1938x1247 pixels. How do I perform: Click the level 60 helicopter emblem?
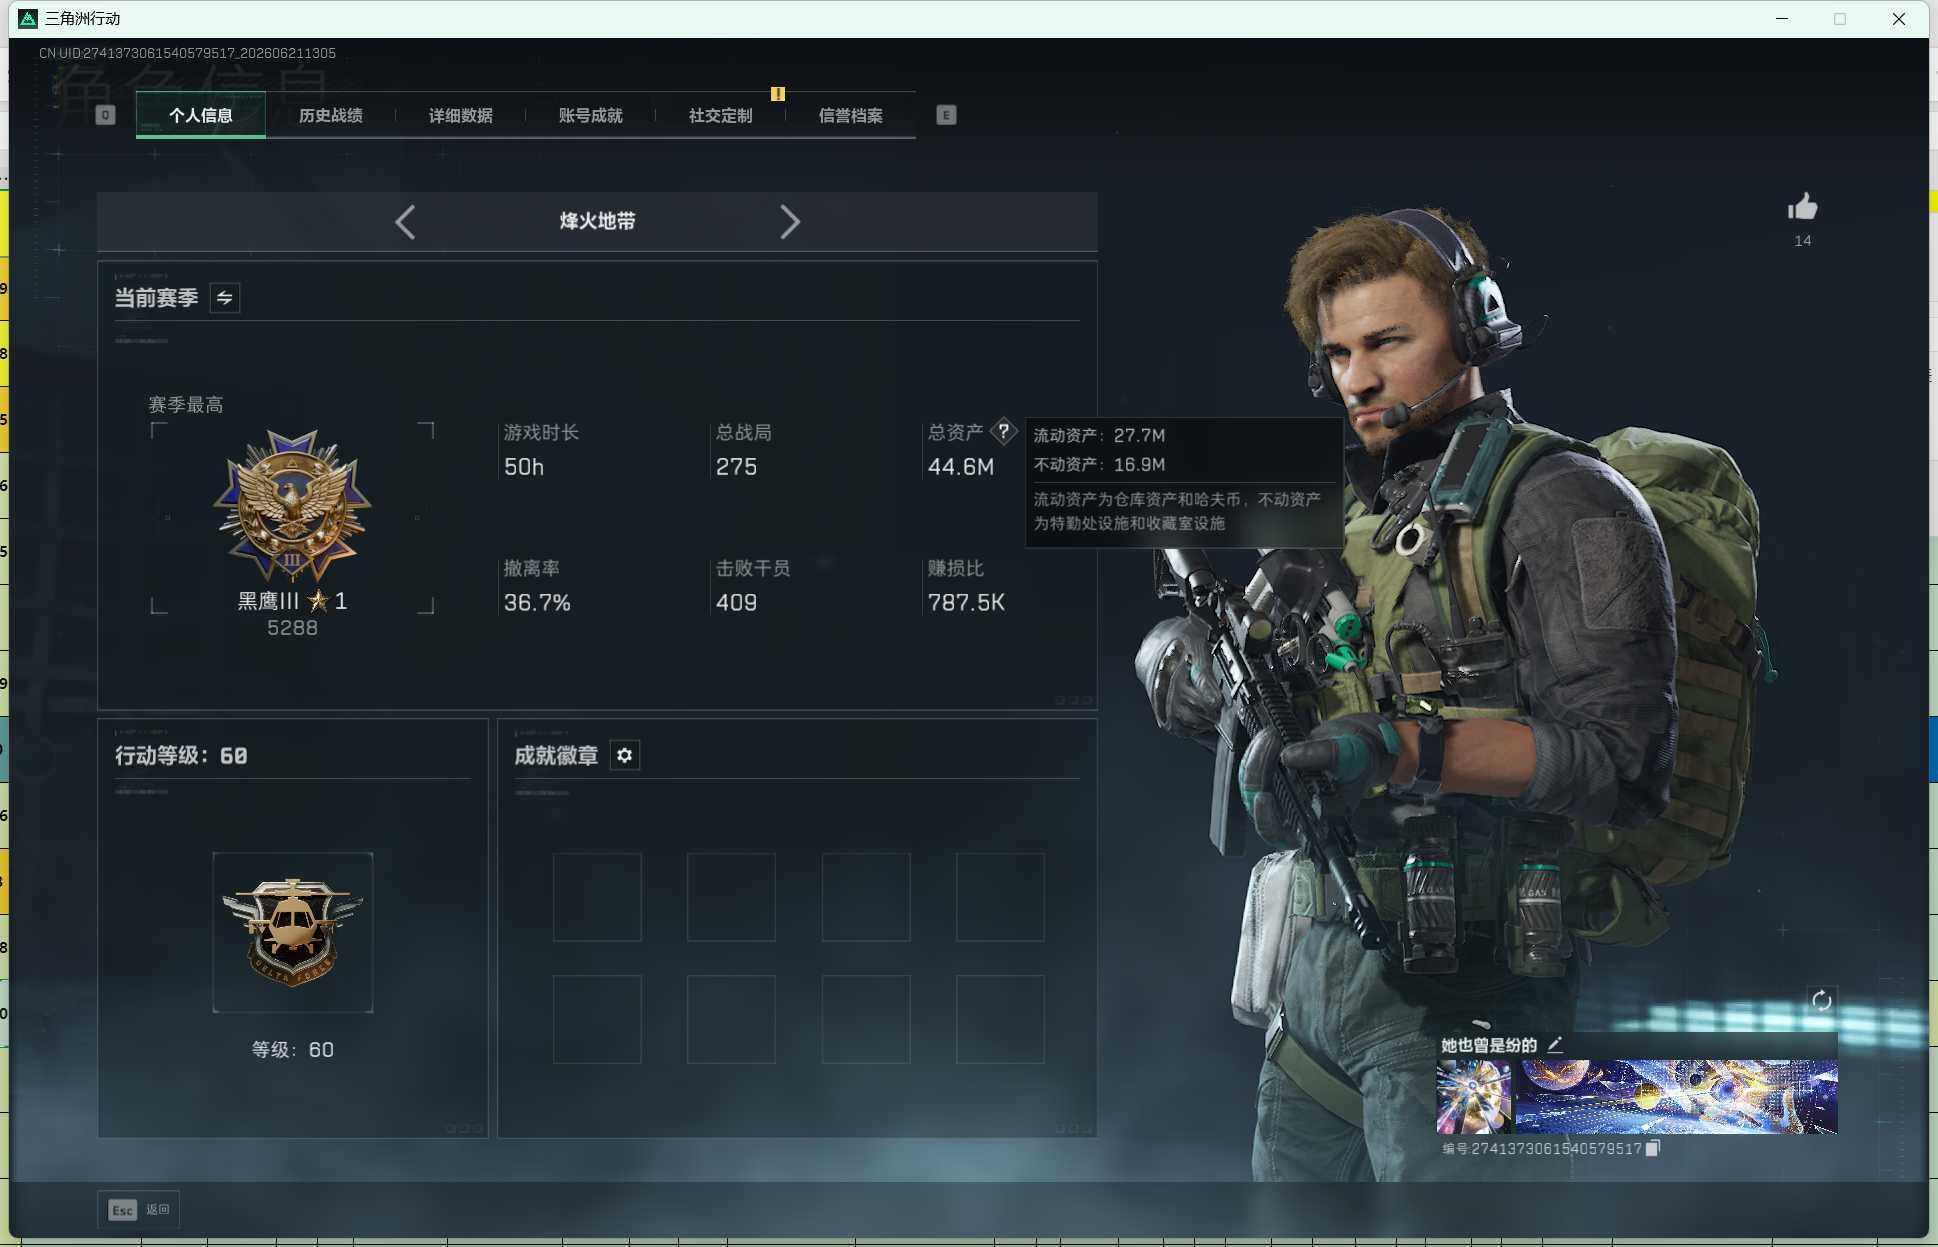point(292,932)
